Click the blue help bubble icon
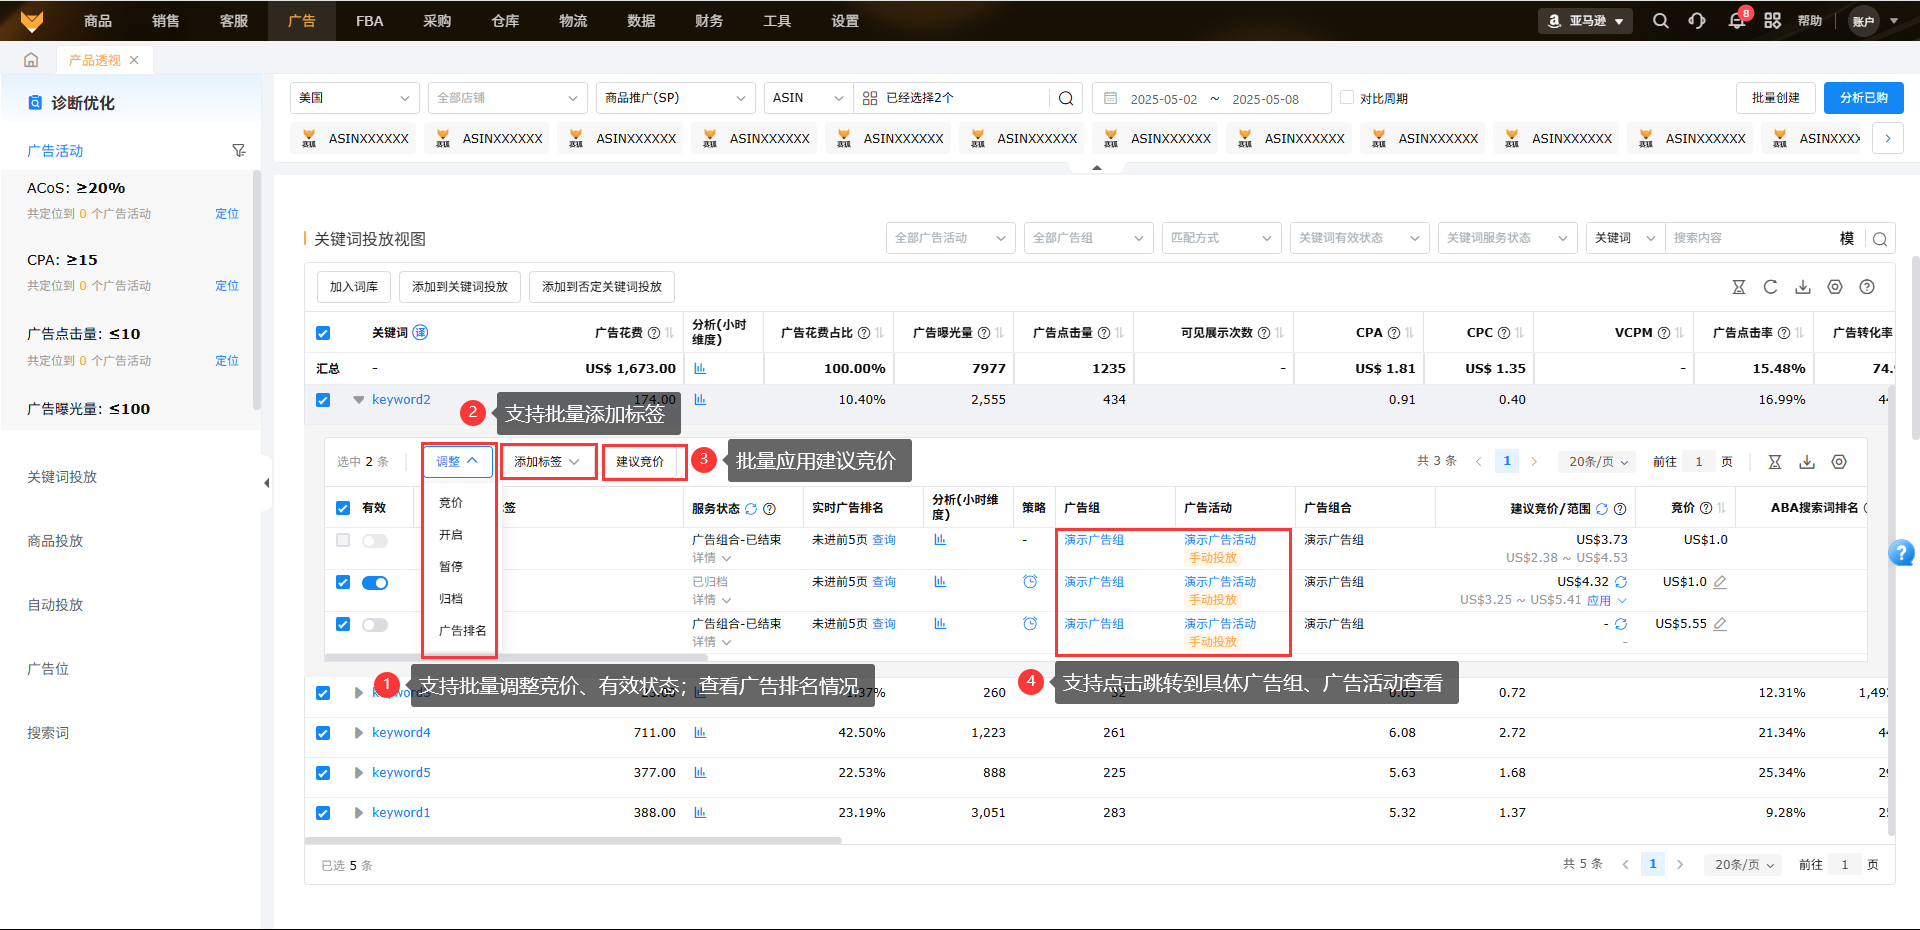This screenshot has height=930, width=1920. pyautogui.click(x=1901, y=553)
